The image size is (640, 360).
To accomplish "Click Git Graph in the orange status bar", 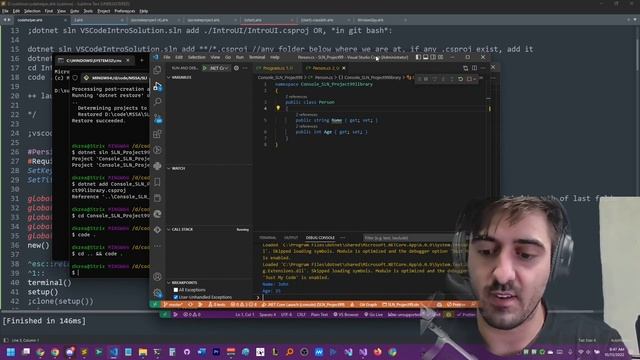I will (368, 304).
